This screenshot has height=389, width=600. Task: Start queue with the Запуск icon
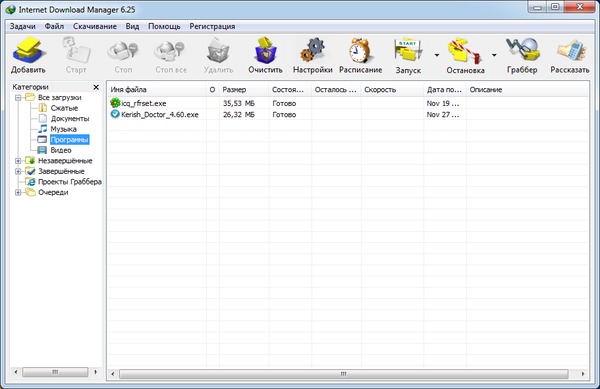408,50
